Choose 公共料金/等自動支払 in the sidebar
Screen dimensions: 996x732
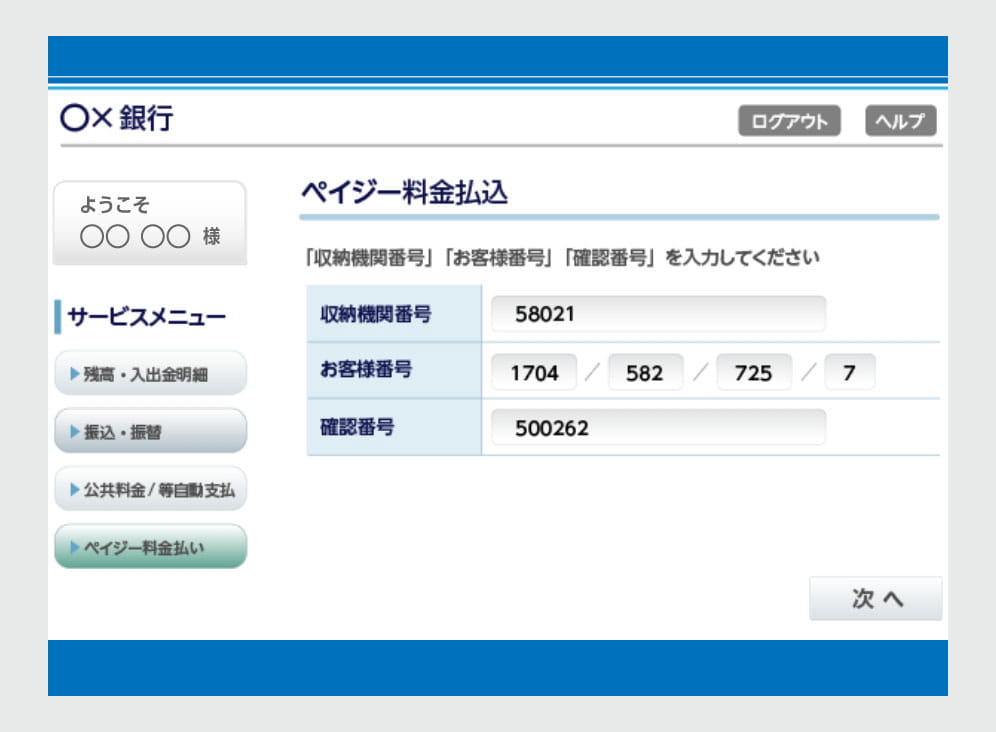(150, 489)
